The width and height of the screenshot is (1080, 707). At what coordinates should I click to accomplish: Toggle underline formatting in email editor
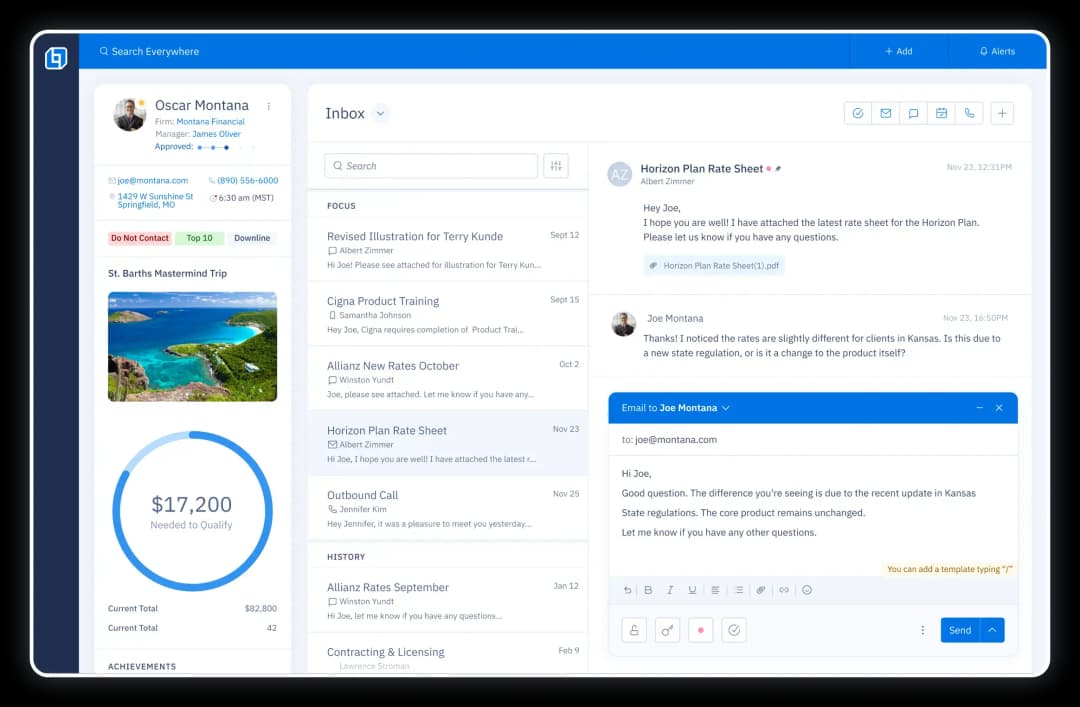692,590
